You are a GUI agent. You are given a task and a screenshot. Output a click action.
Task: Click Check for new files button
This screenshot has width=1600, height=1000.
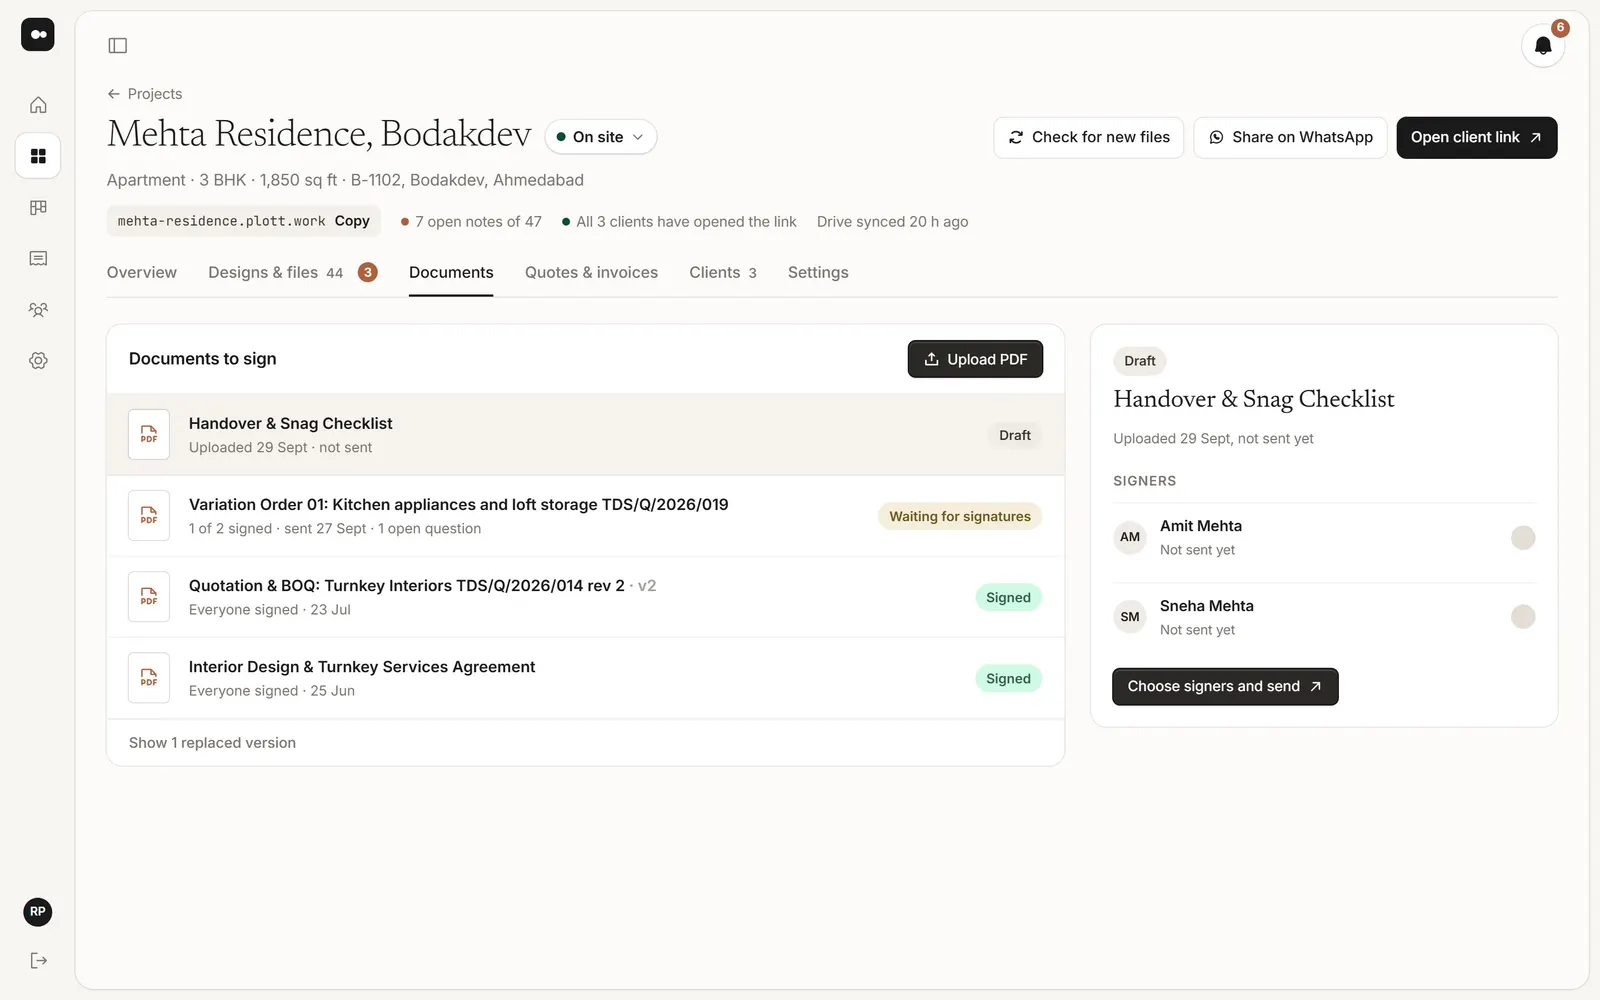[x=1089, y=138]
